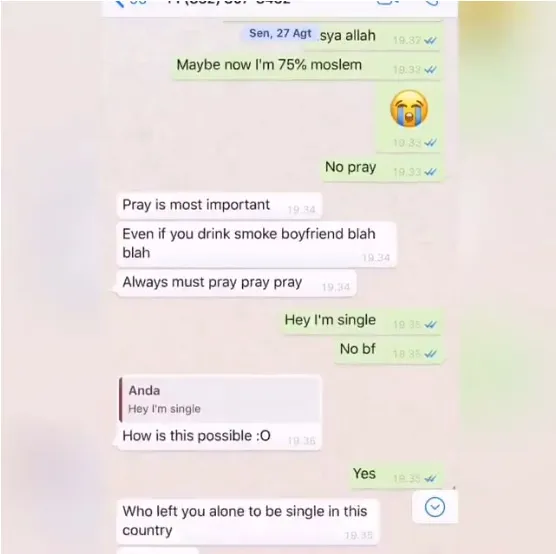Start a voice call with phone icon
Viewport: 556px width, 554px height.
(431, 3)
